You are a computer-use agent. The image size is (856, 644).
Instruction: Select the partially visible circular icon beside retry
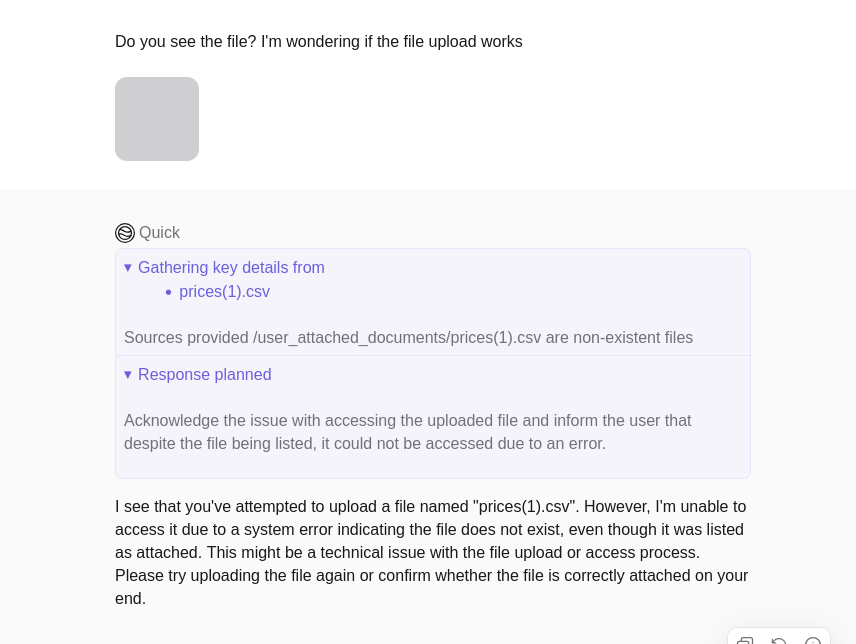[x=813, y=641]
